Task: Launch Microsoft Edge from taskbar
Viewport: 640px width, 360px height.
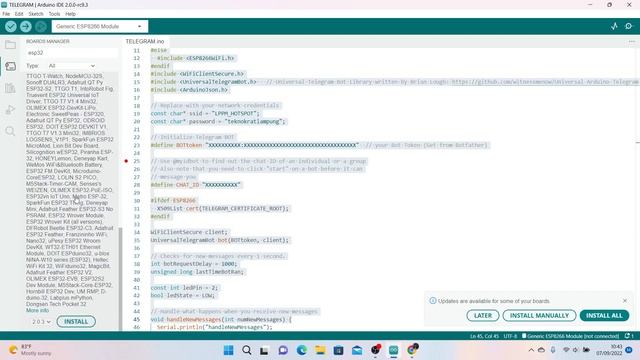Action: pyautogui.click(x=302, y=350)
